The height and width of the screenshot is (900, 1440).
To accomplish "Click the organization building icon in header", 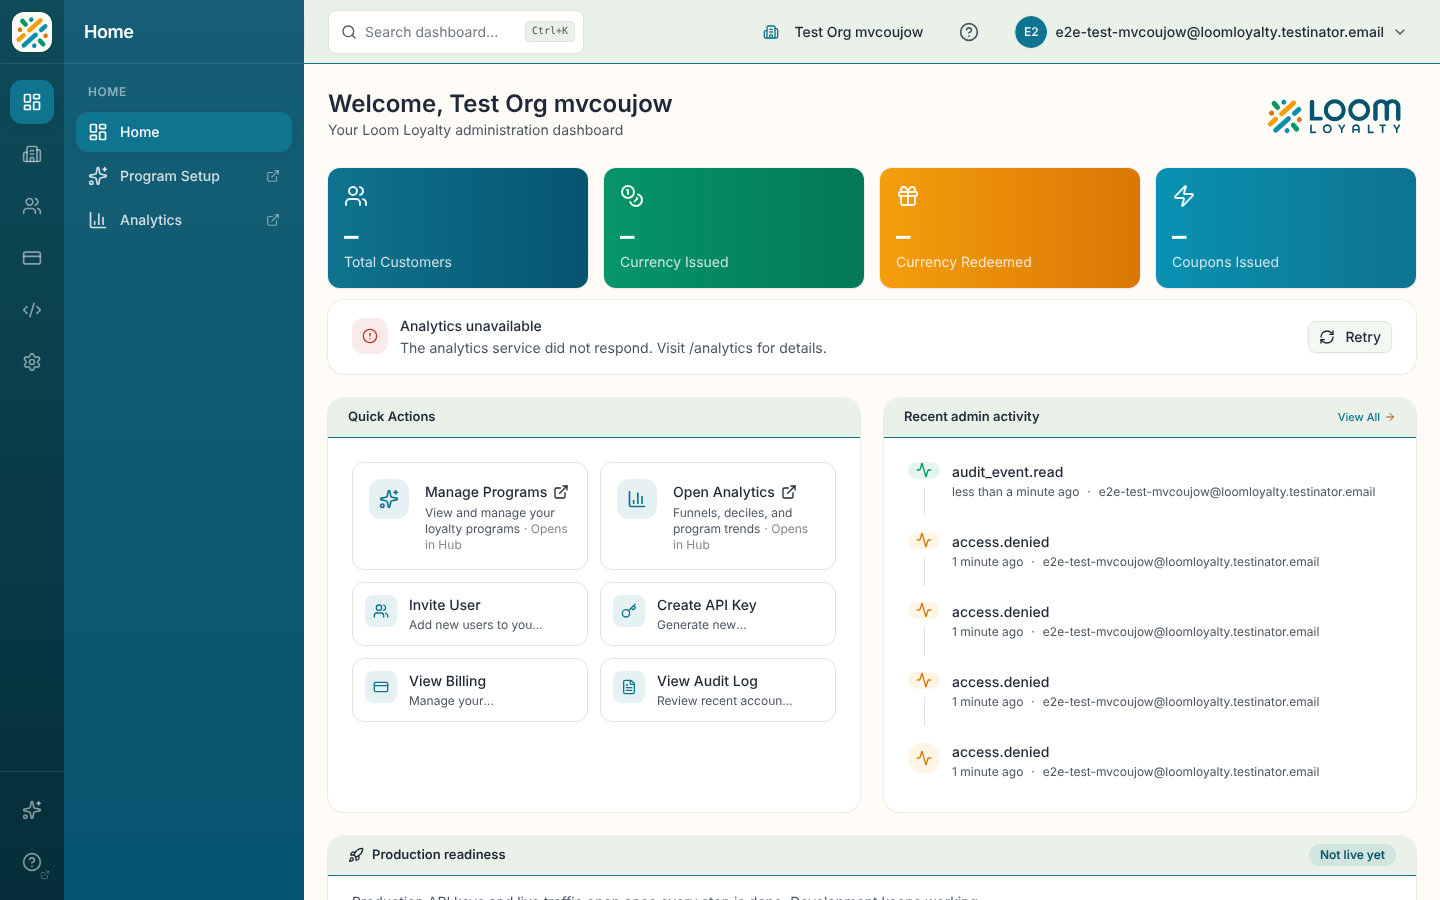I will pos(771,32).
